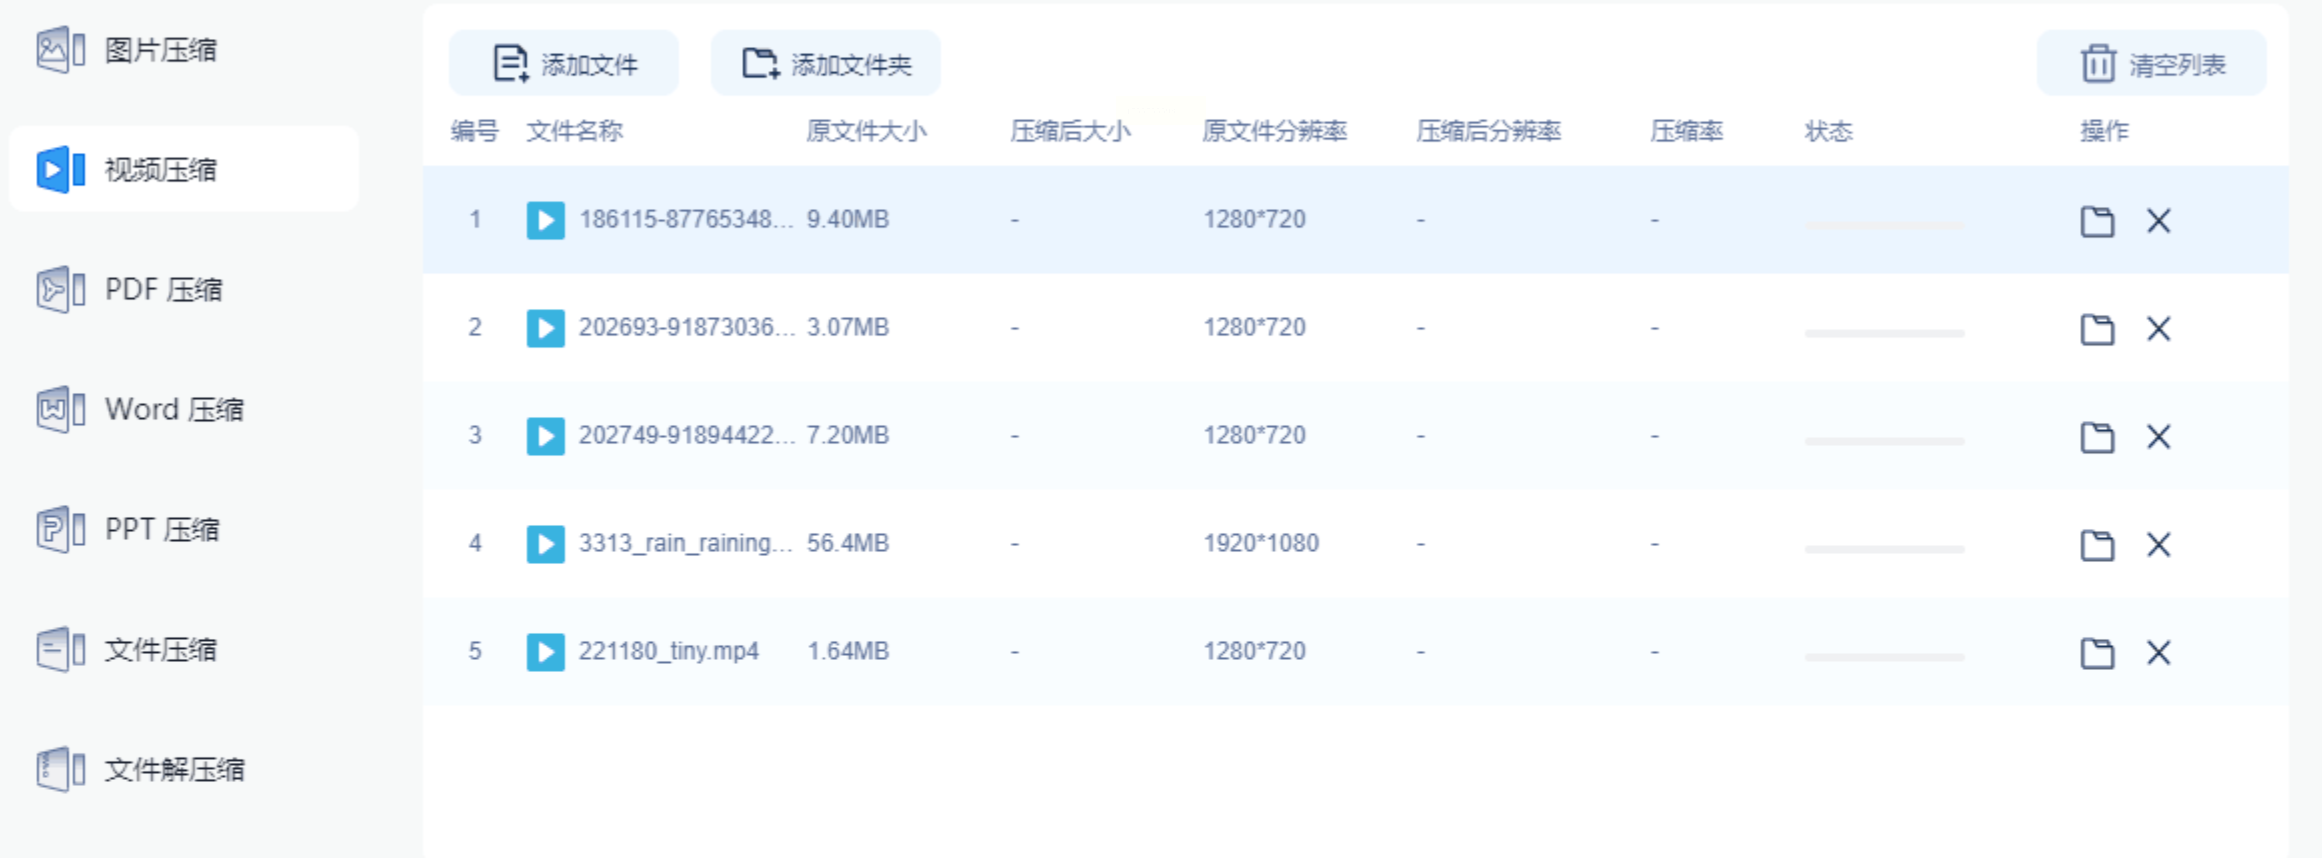Open folder for file 202749-91894422
2322x858 pixels.
2097,437
